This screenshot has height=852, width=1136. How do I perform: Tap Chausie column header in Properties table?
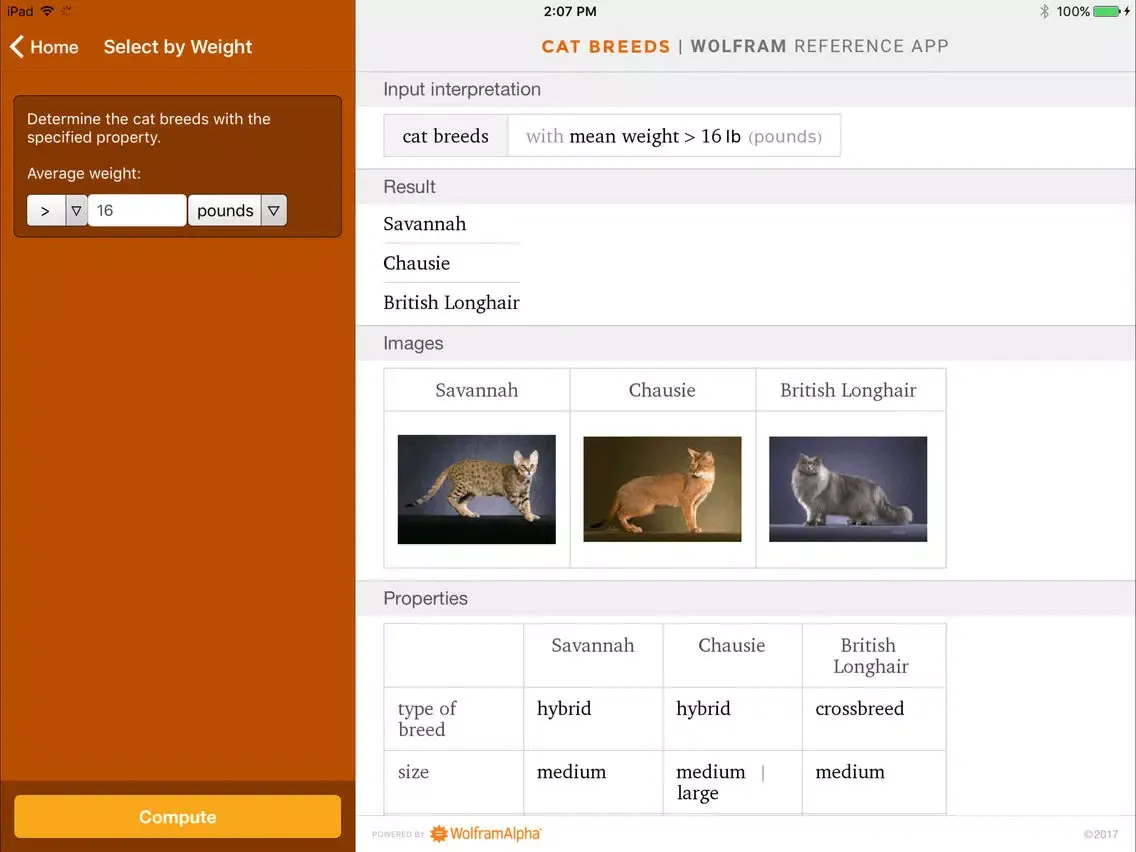[x=732, y=656]
